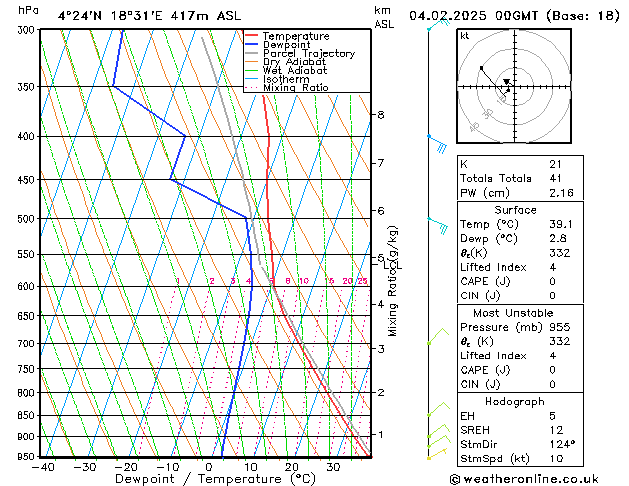Click the red Temperature legend line swatch

tap(252, 36)
